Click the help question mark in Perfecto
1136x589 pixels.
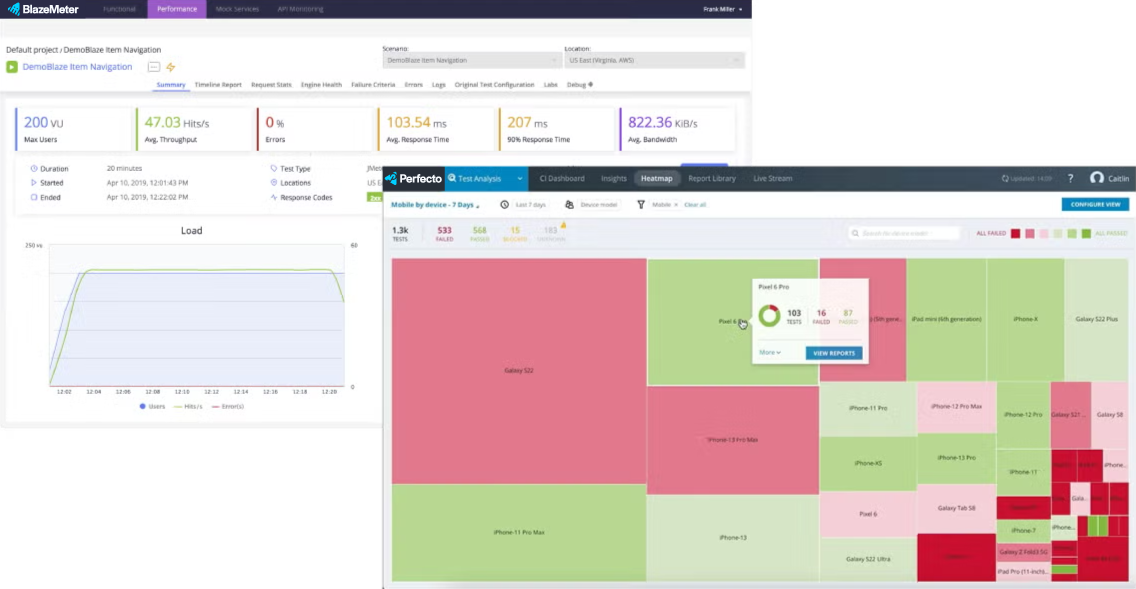(1070, 178)
